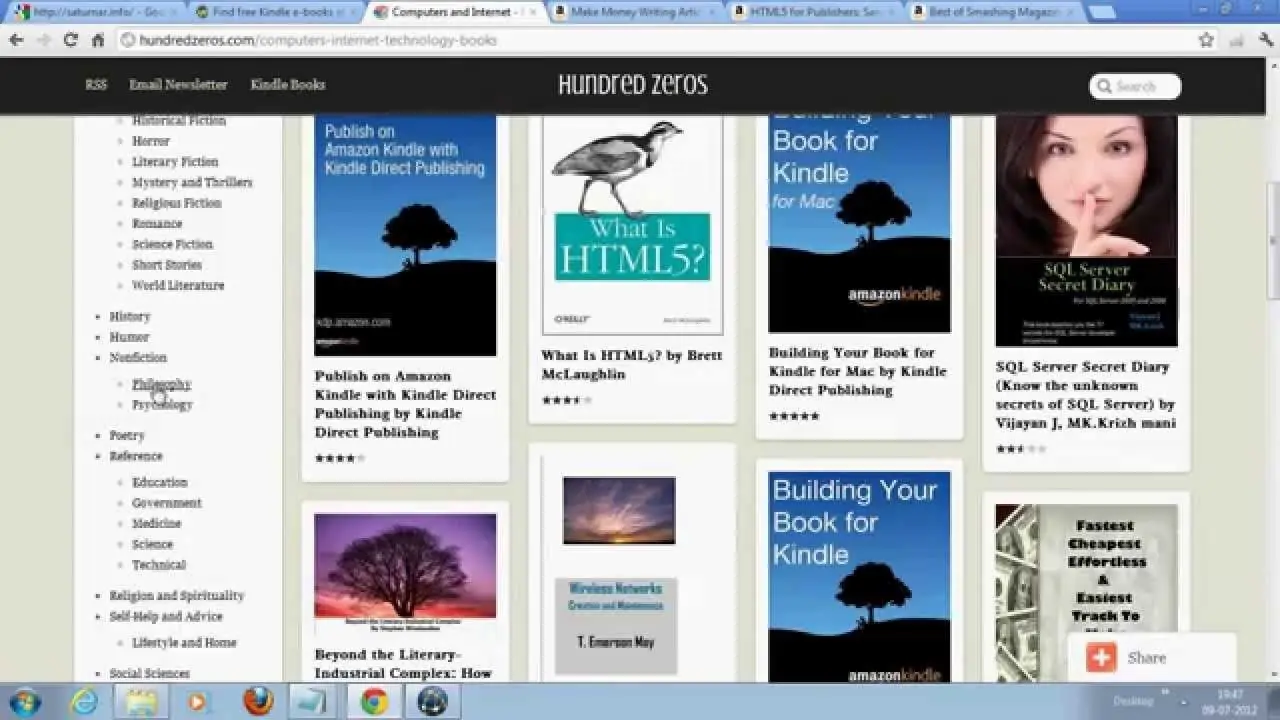Screen dimensions: 1280x720
Task: Open the Technical subcategory
Action: coord(159,565)
